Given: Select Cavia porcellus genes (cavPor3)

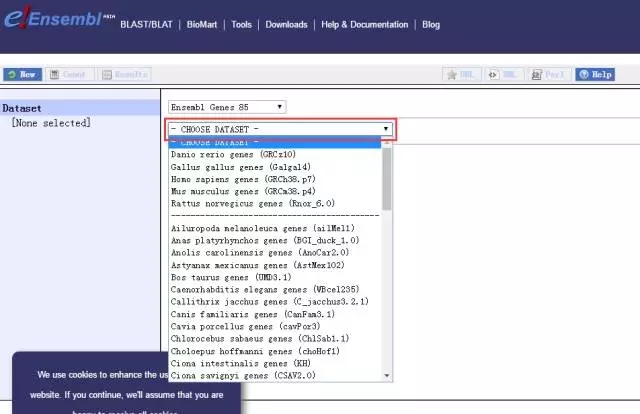Looking at the screenshot, I should 274,327.
